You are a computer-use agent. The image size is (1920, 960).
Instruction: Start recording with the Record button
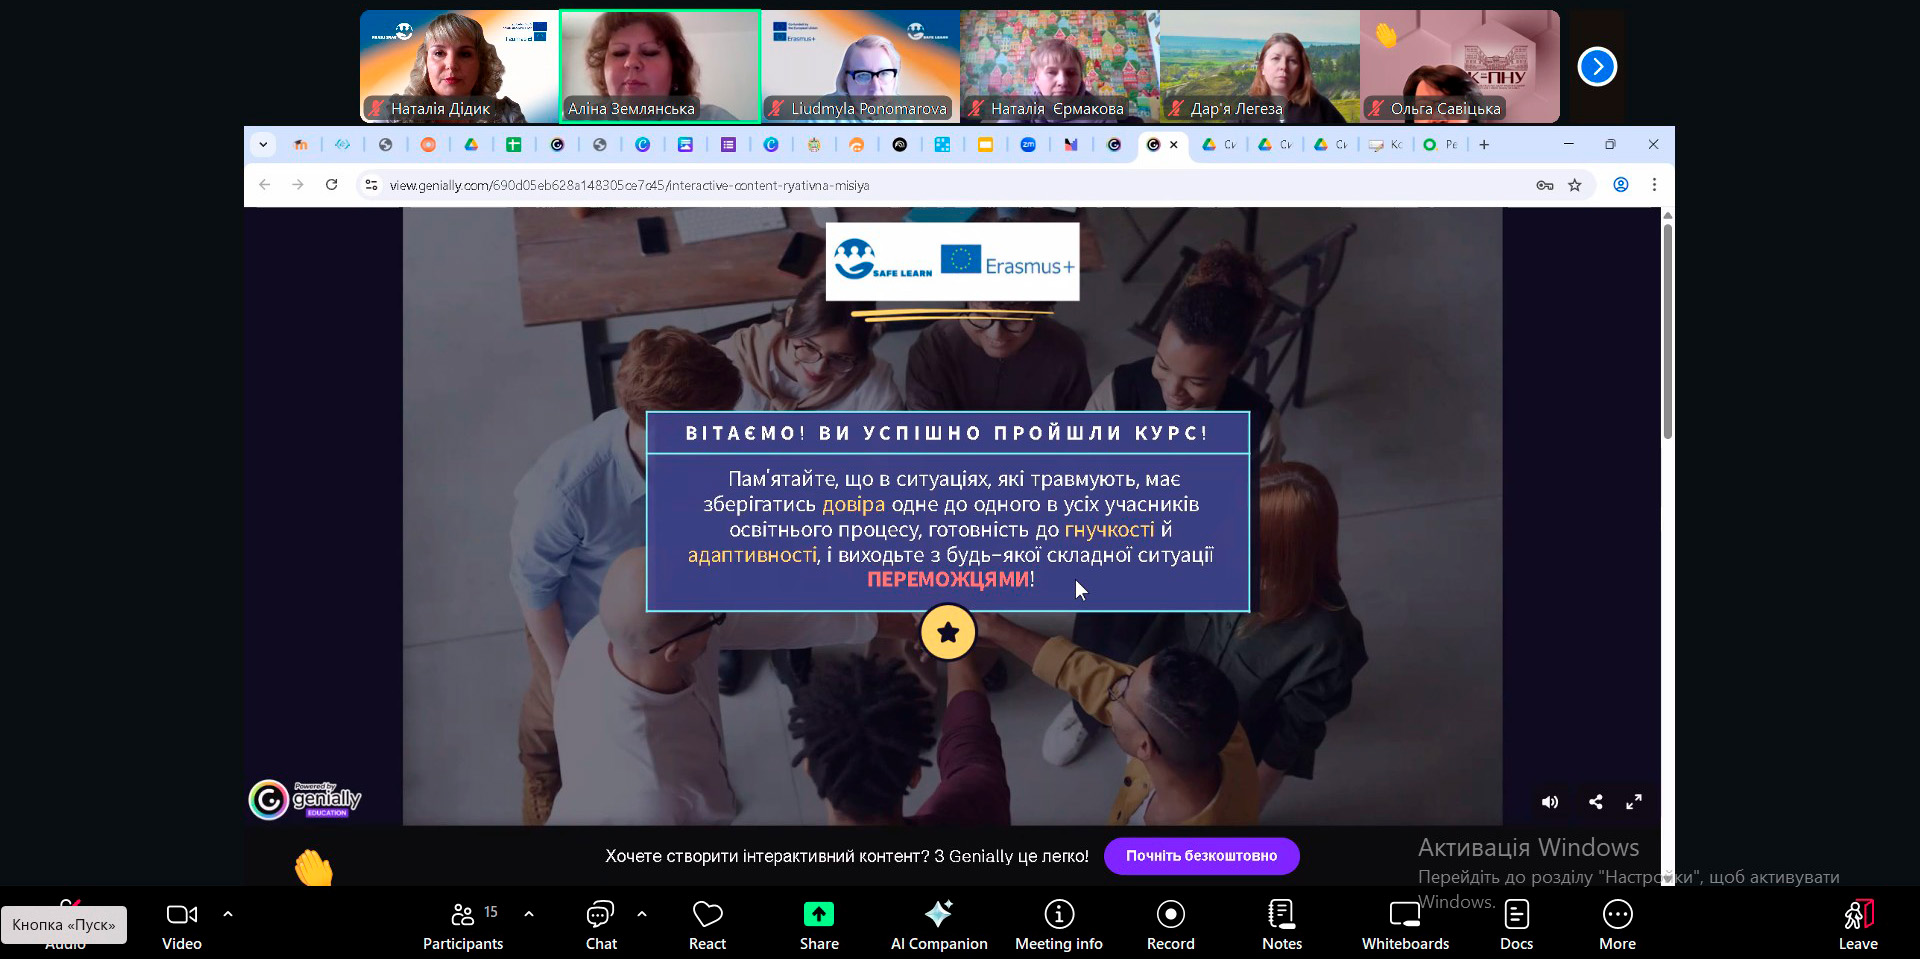[x=1170, y=925]
